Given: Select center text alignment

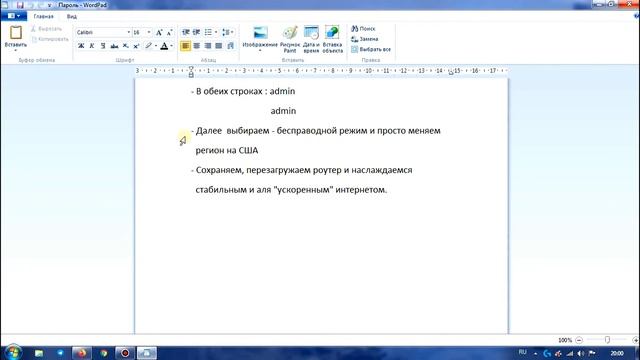Looking at the screenshot, I should click(197, 46).
